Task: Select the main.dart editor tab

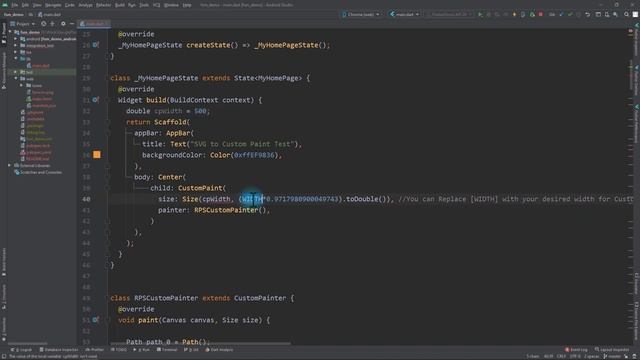Action: pyautogui.click(x=94, y=24)
